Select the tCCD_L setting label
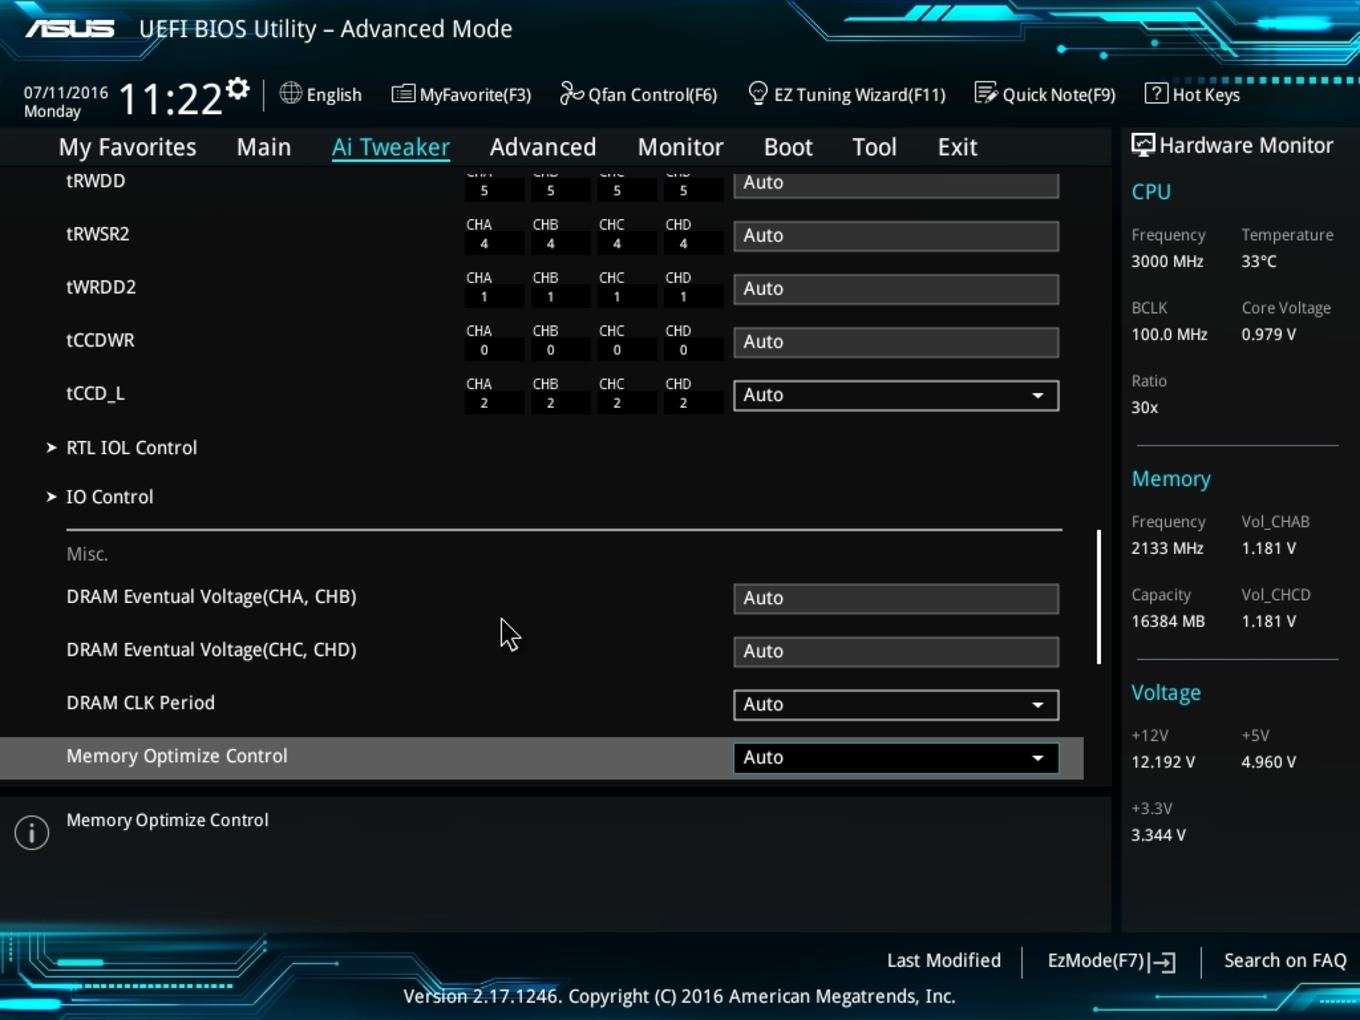 (95, 394)
